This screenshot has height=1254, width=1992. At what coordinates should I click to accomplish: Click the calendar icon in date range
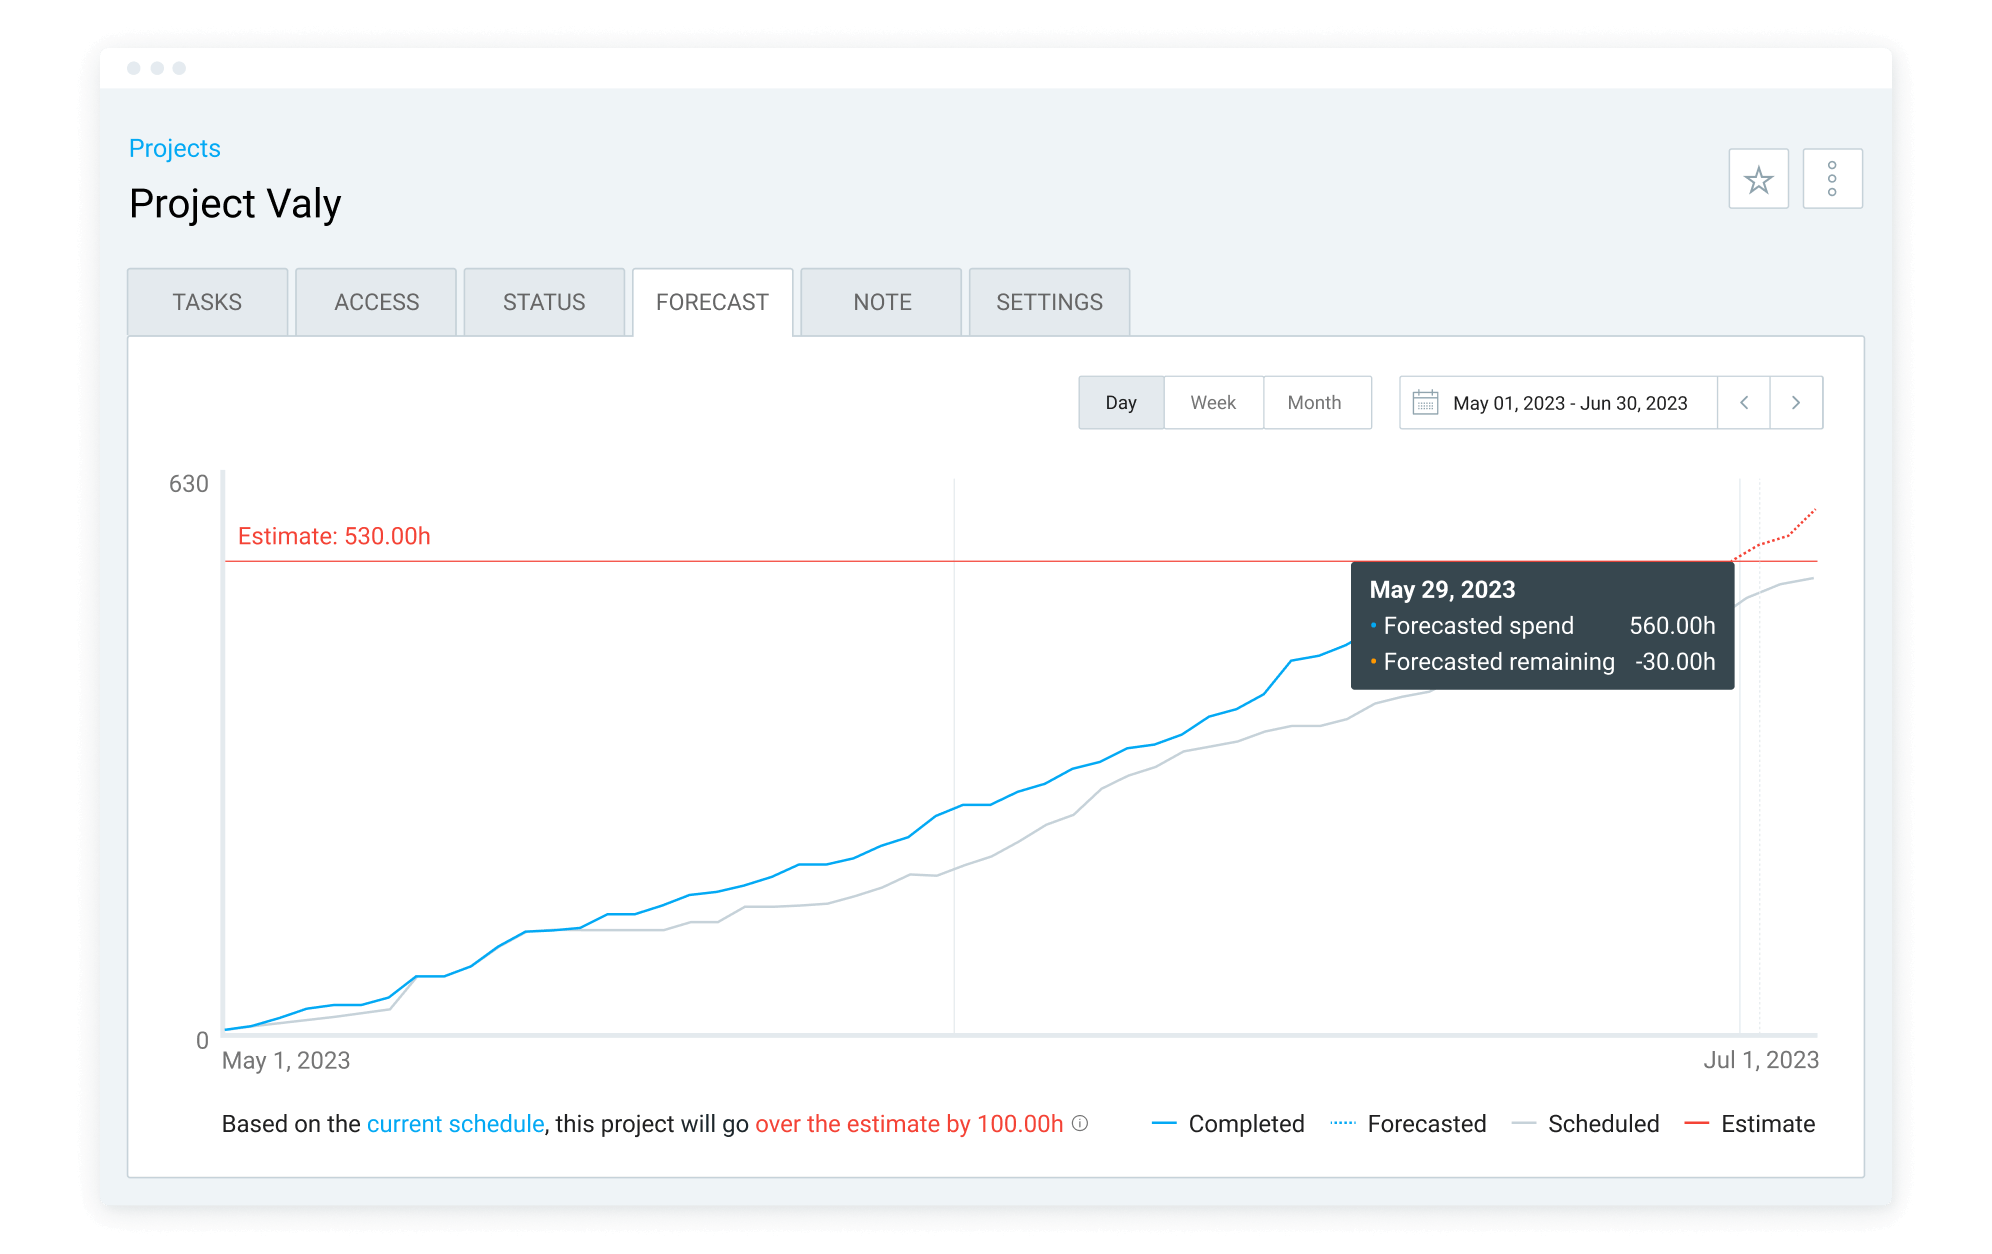1425,403
